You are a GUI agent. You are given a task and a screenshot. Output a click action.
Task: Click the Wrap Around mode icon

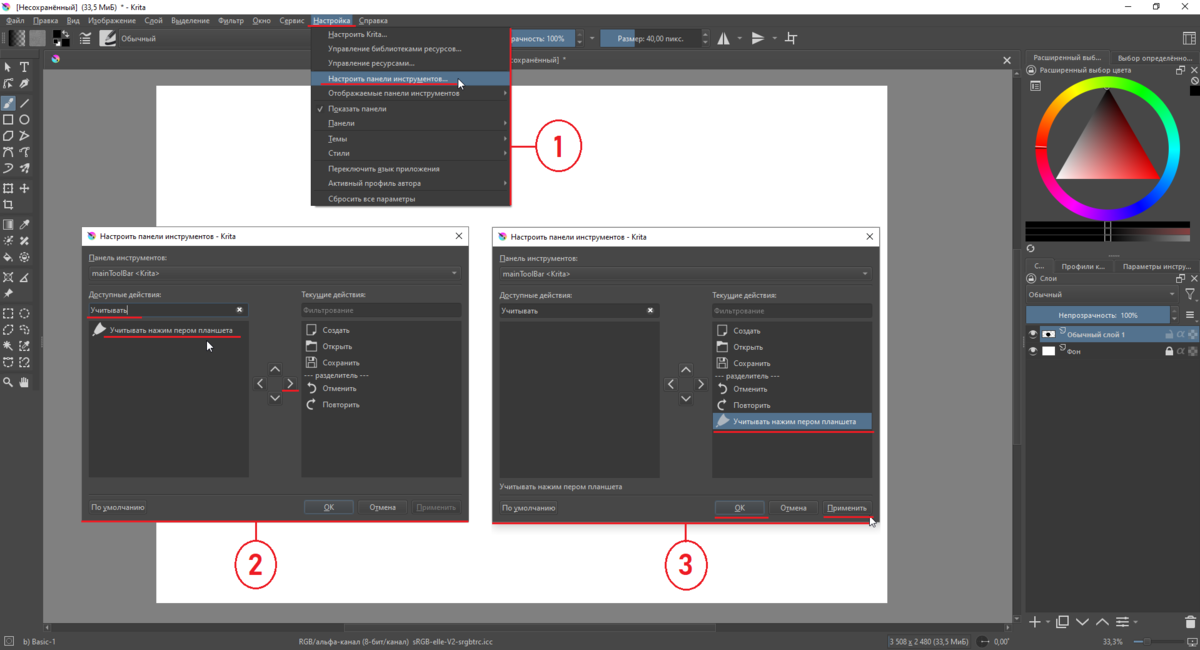coord(791,38)
